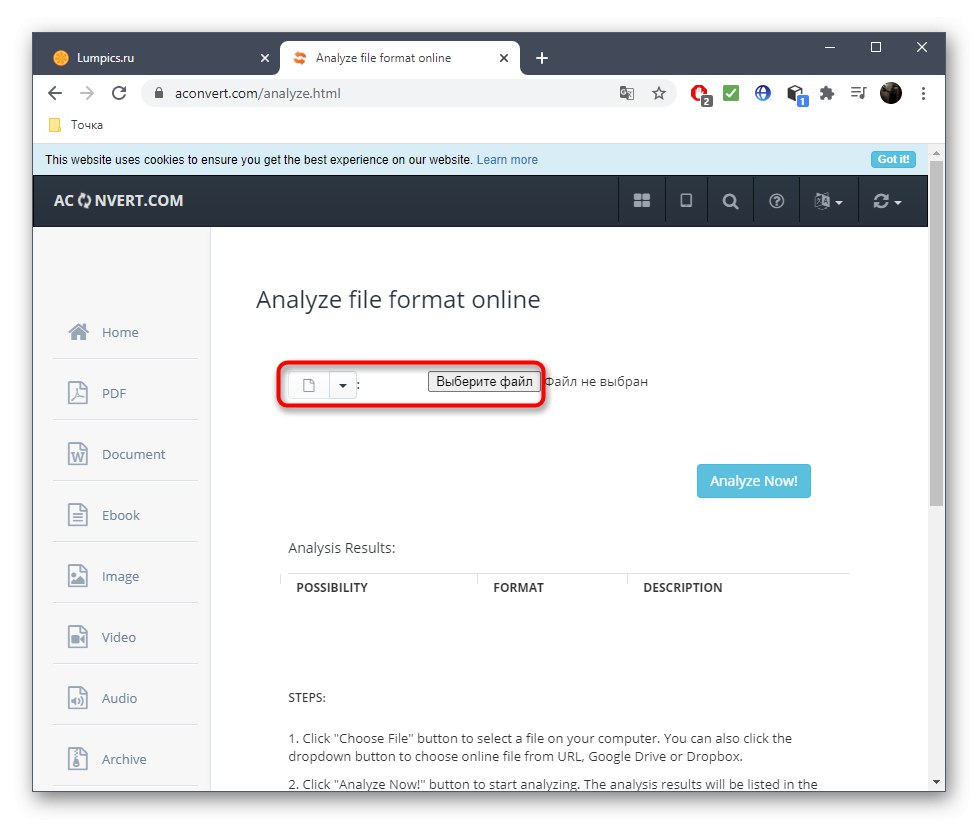978x824 pixels.
Task: Reload the page with refresh icon
Action: tap(119, 94)
